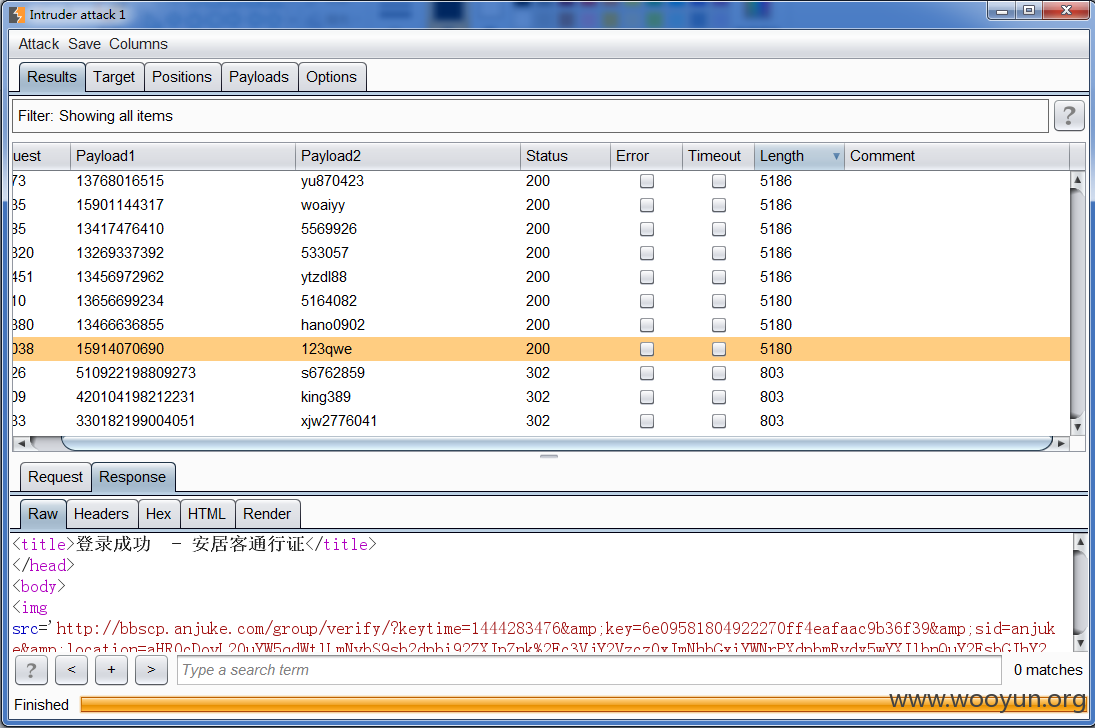1095x728 pixels.
Task: Sort by the Payload2 column header
Action: pyautogui.click(x=408, y=156)
